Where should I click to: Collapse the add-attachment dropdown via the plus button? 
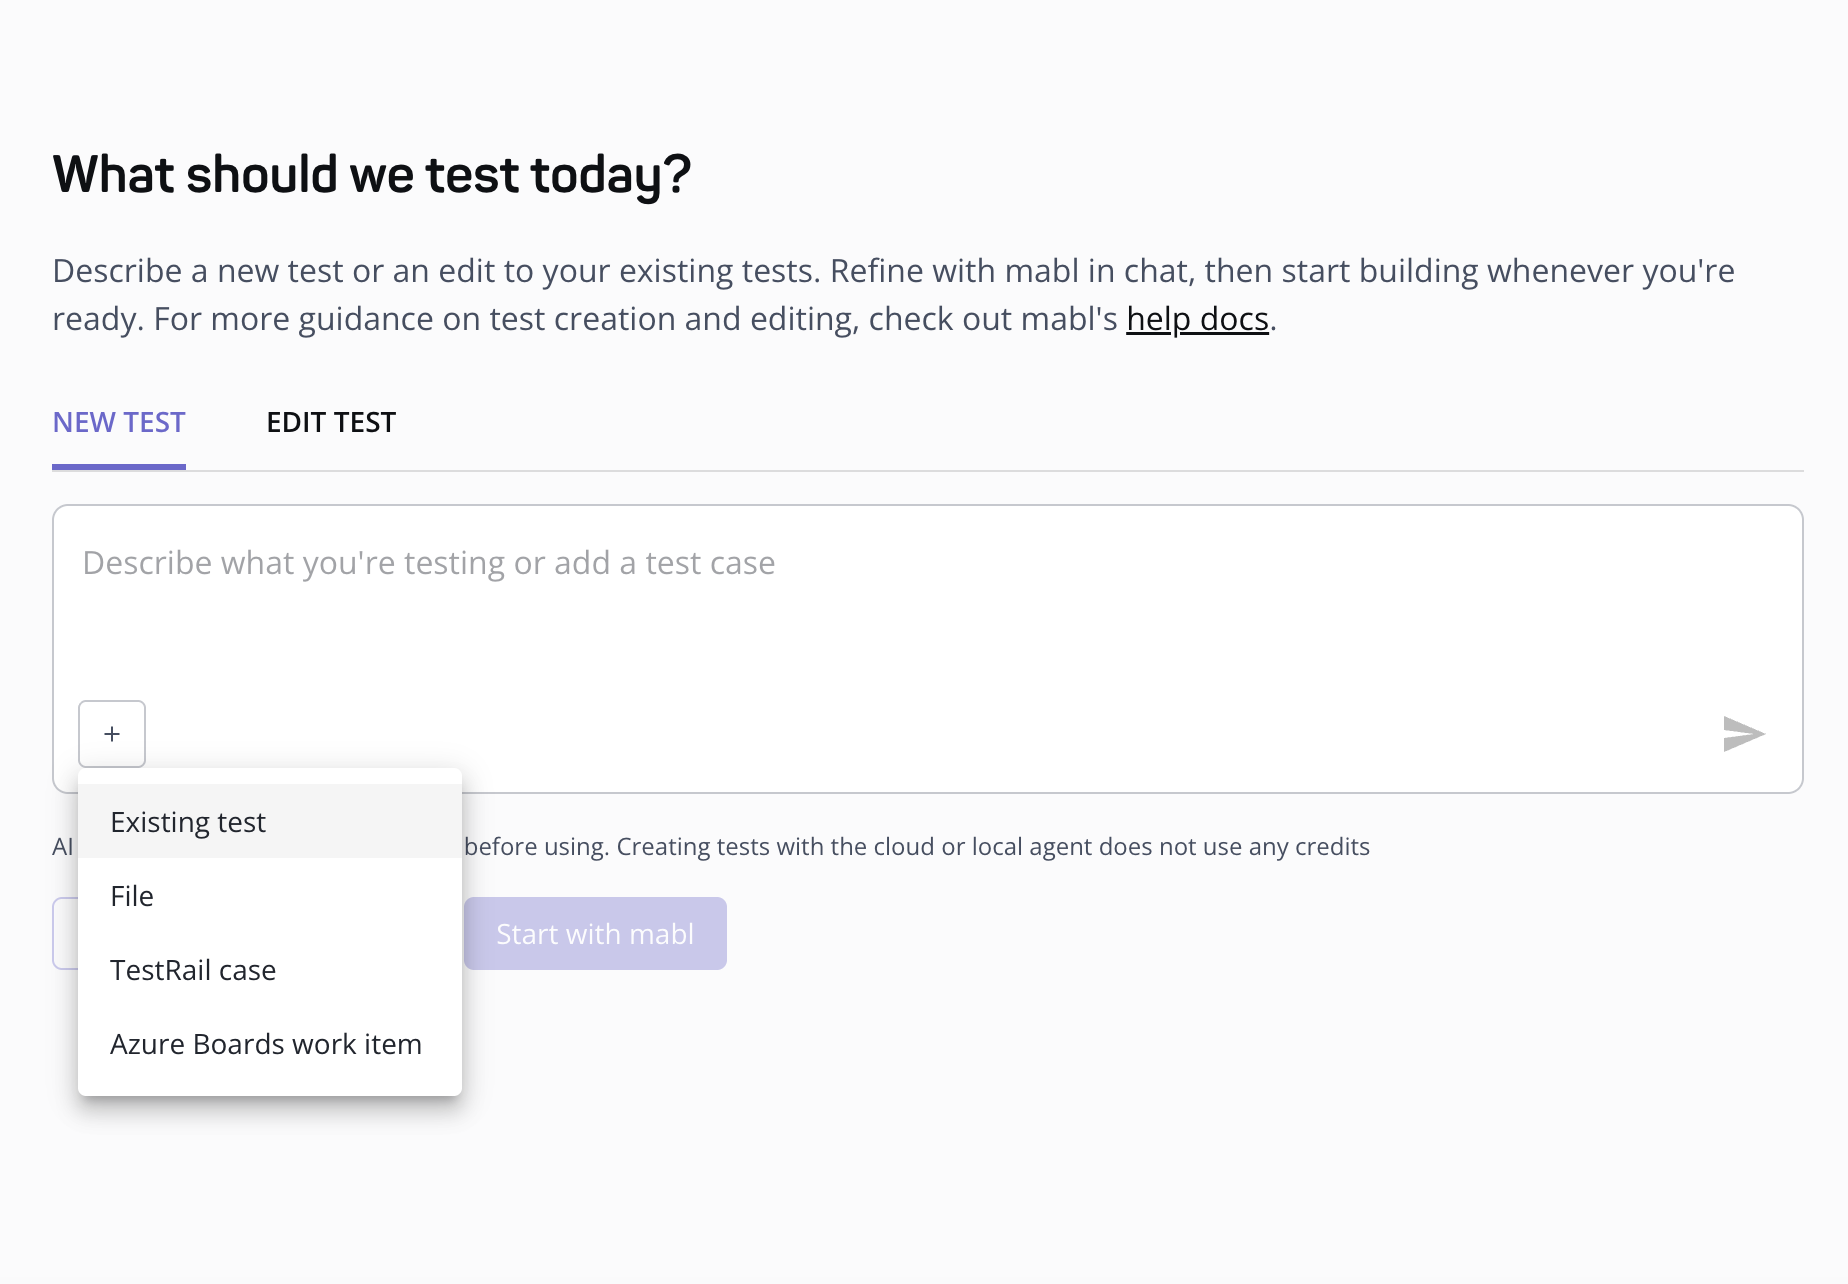[x=112, y=734]
